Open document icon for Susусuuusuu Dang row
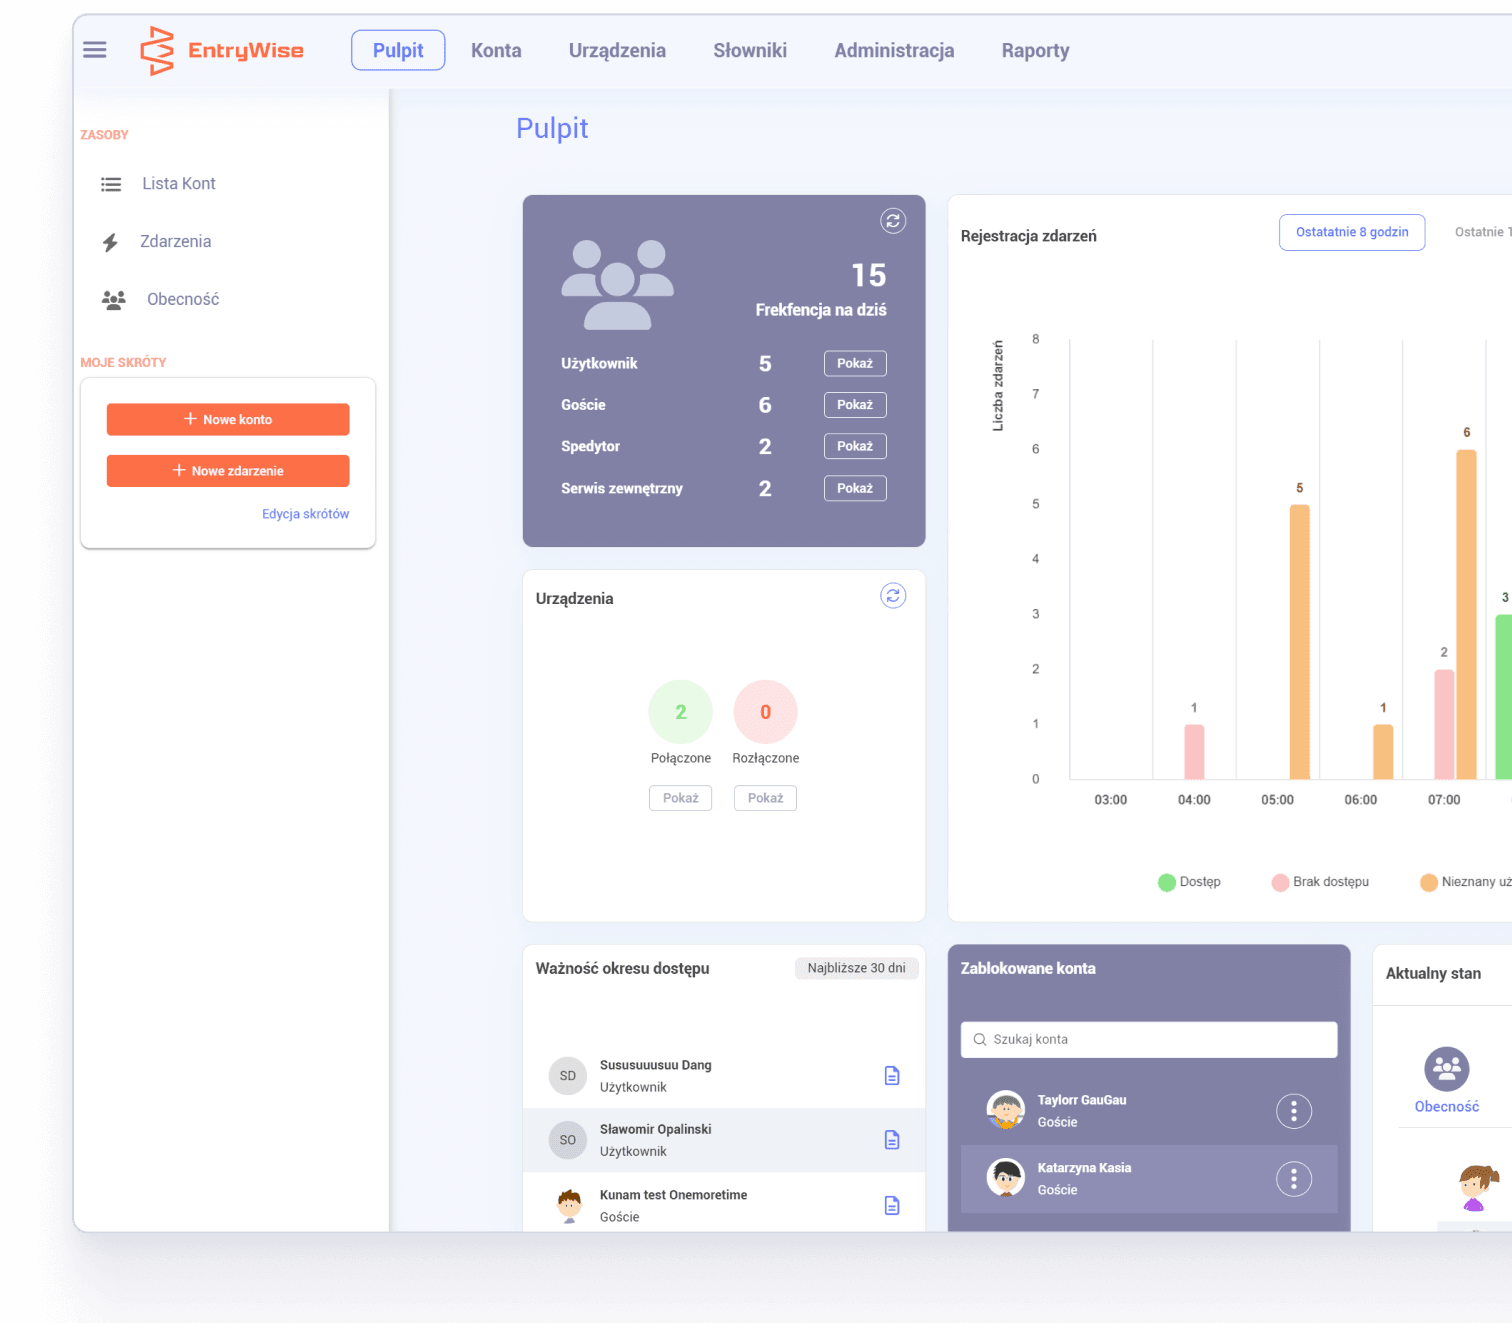 tap(892, 1076)
